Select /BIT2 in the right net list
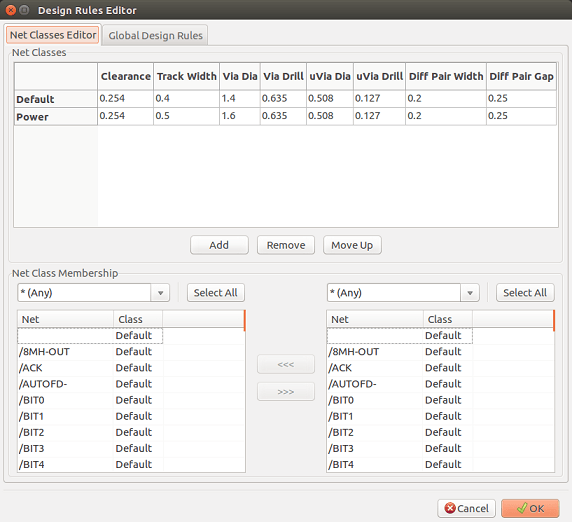The height and width of the screenshot is (522, 572). point(441,432)
